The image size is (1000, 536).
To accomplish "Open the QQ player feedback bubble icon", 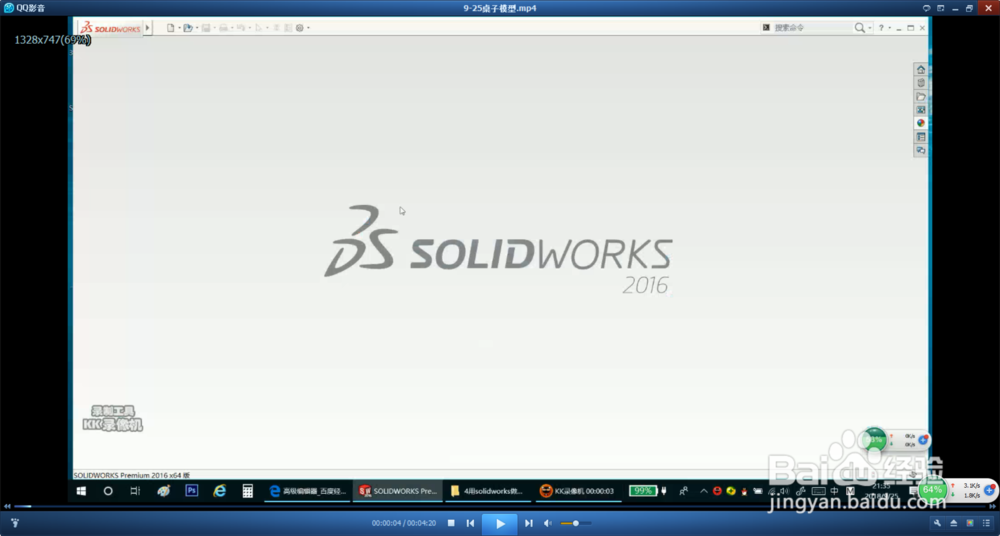I will coord(927,8).
